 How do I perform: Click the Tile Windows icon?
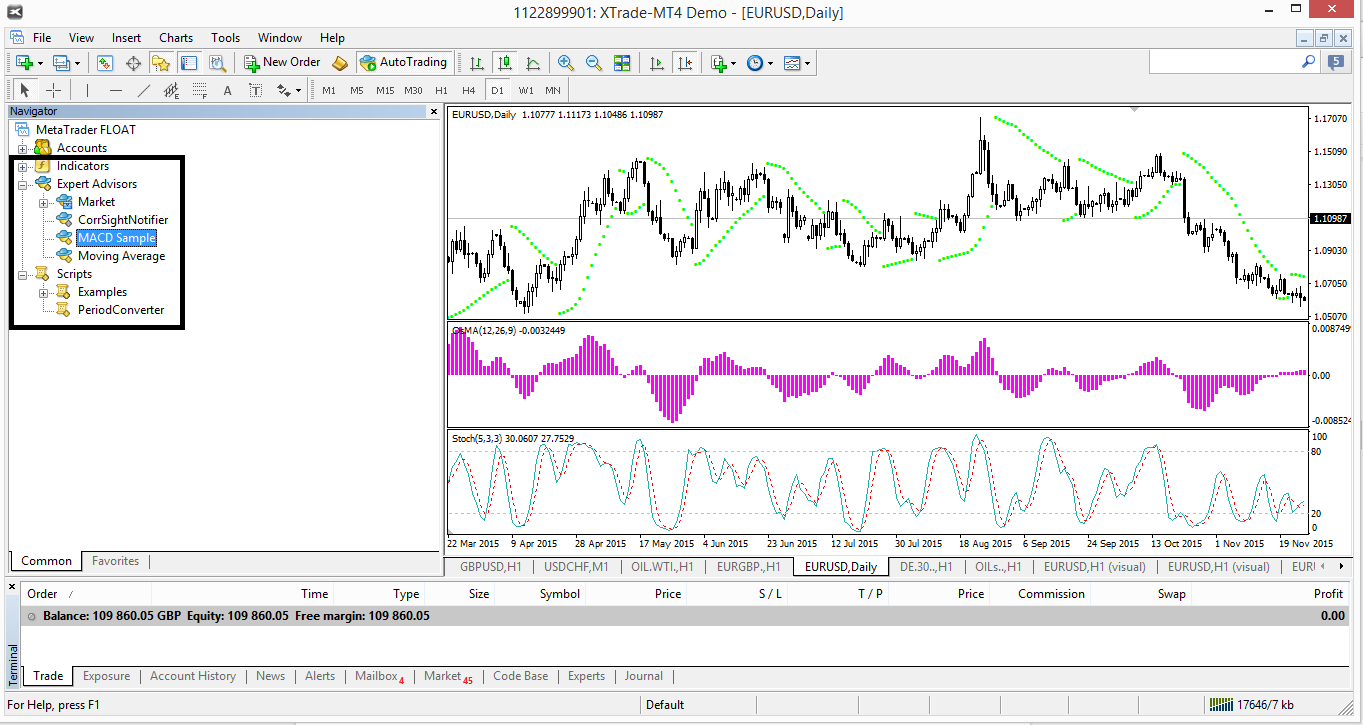pyautogui.click(x=622, y=63)
